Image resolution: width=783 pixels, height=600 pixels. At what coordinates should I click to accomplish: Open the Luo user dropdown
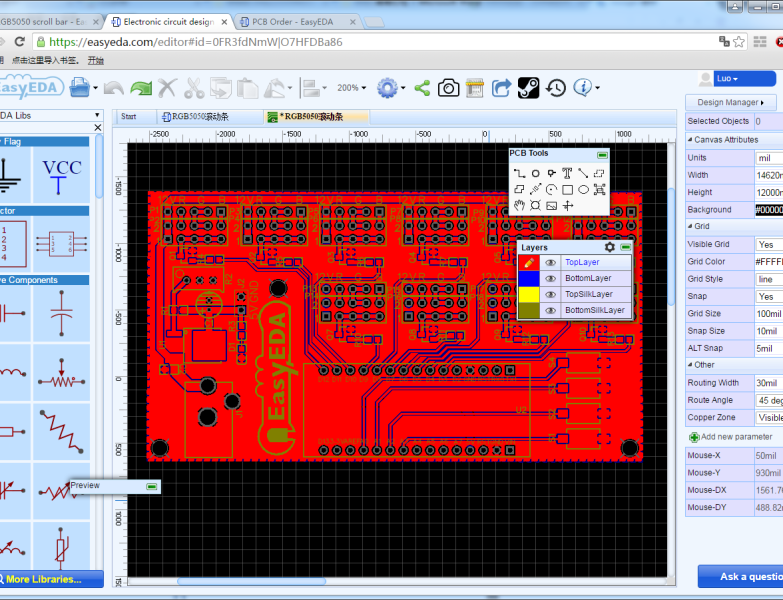pos(744,78)
